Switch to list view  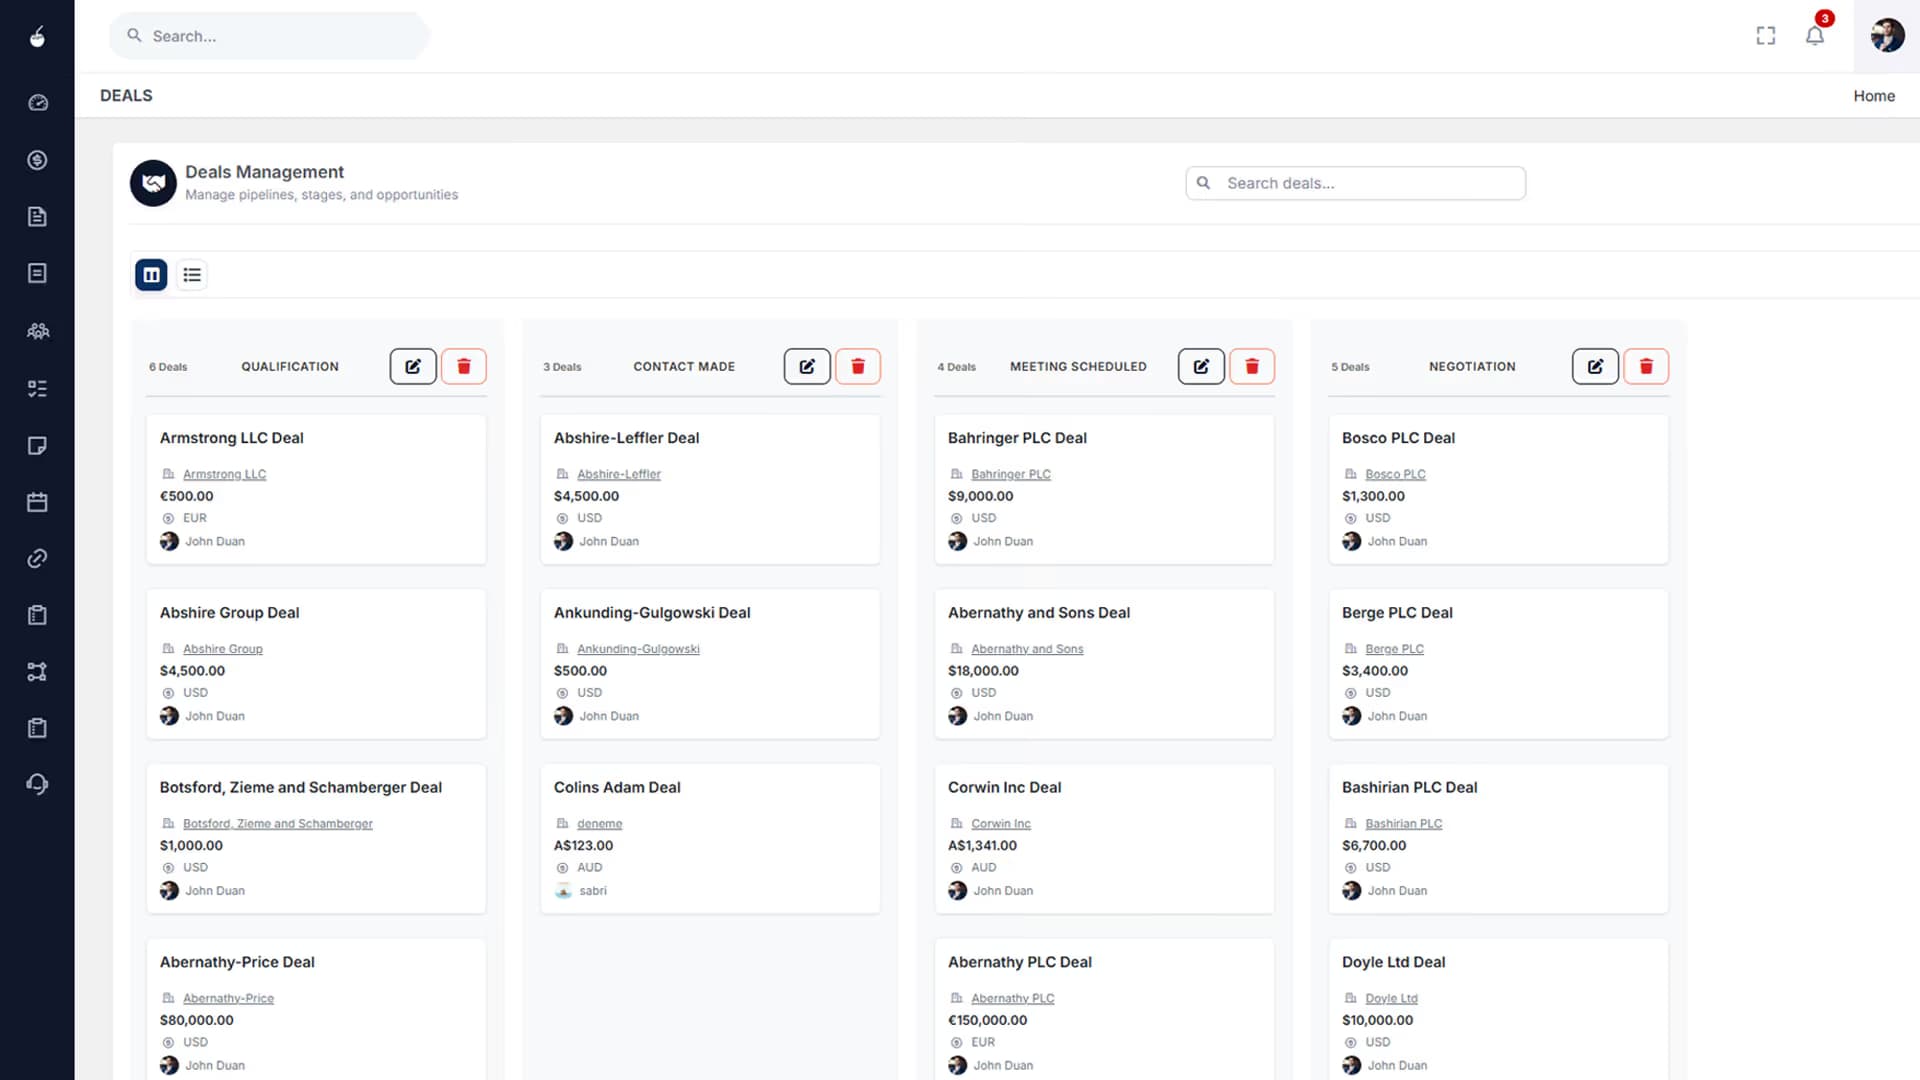191,274
